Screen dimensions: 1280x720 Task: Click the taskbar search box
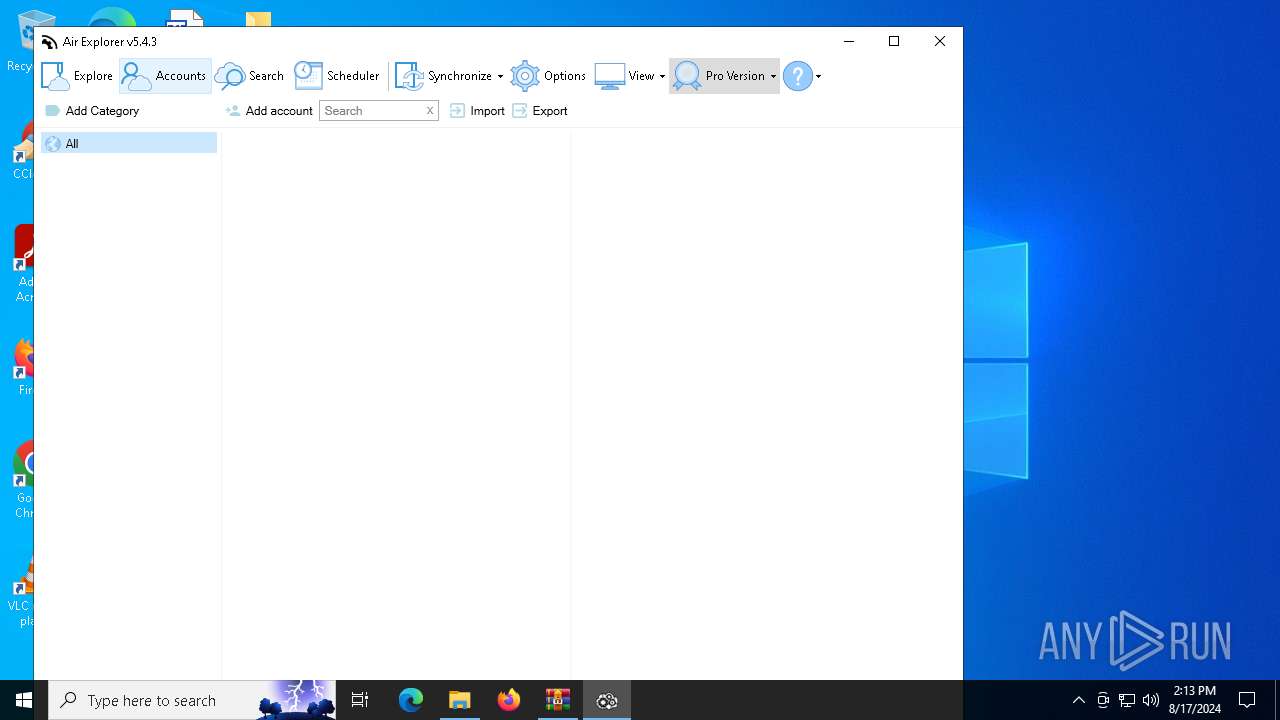click(192, 700)
